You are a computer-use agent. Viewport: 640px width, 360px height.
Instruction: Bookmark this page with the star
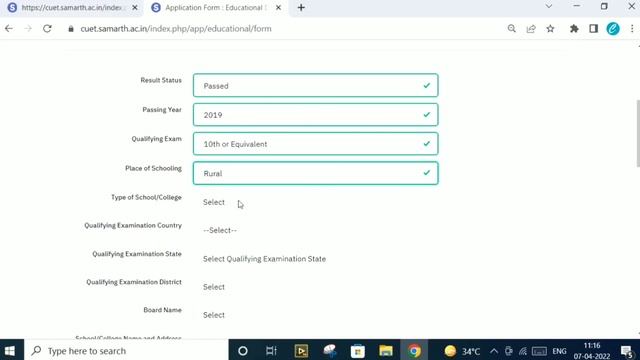(x=550, y=29)
